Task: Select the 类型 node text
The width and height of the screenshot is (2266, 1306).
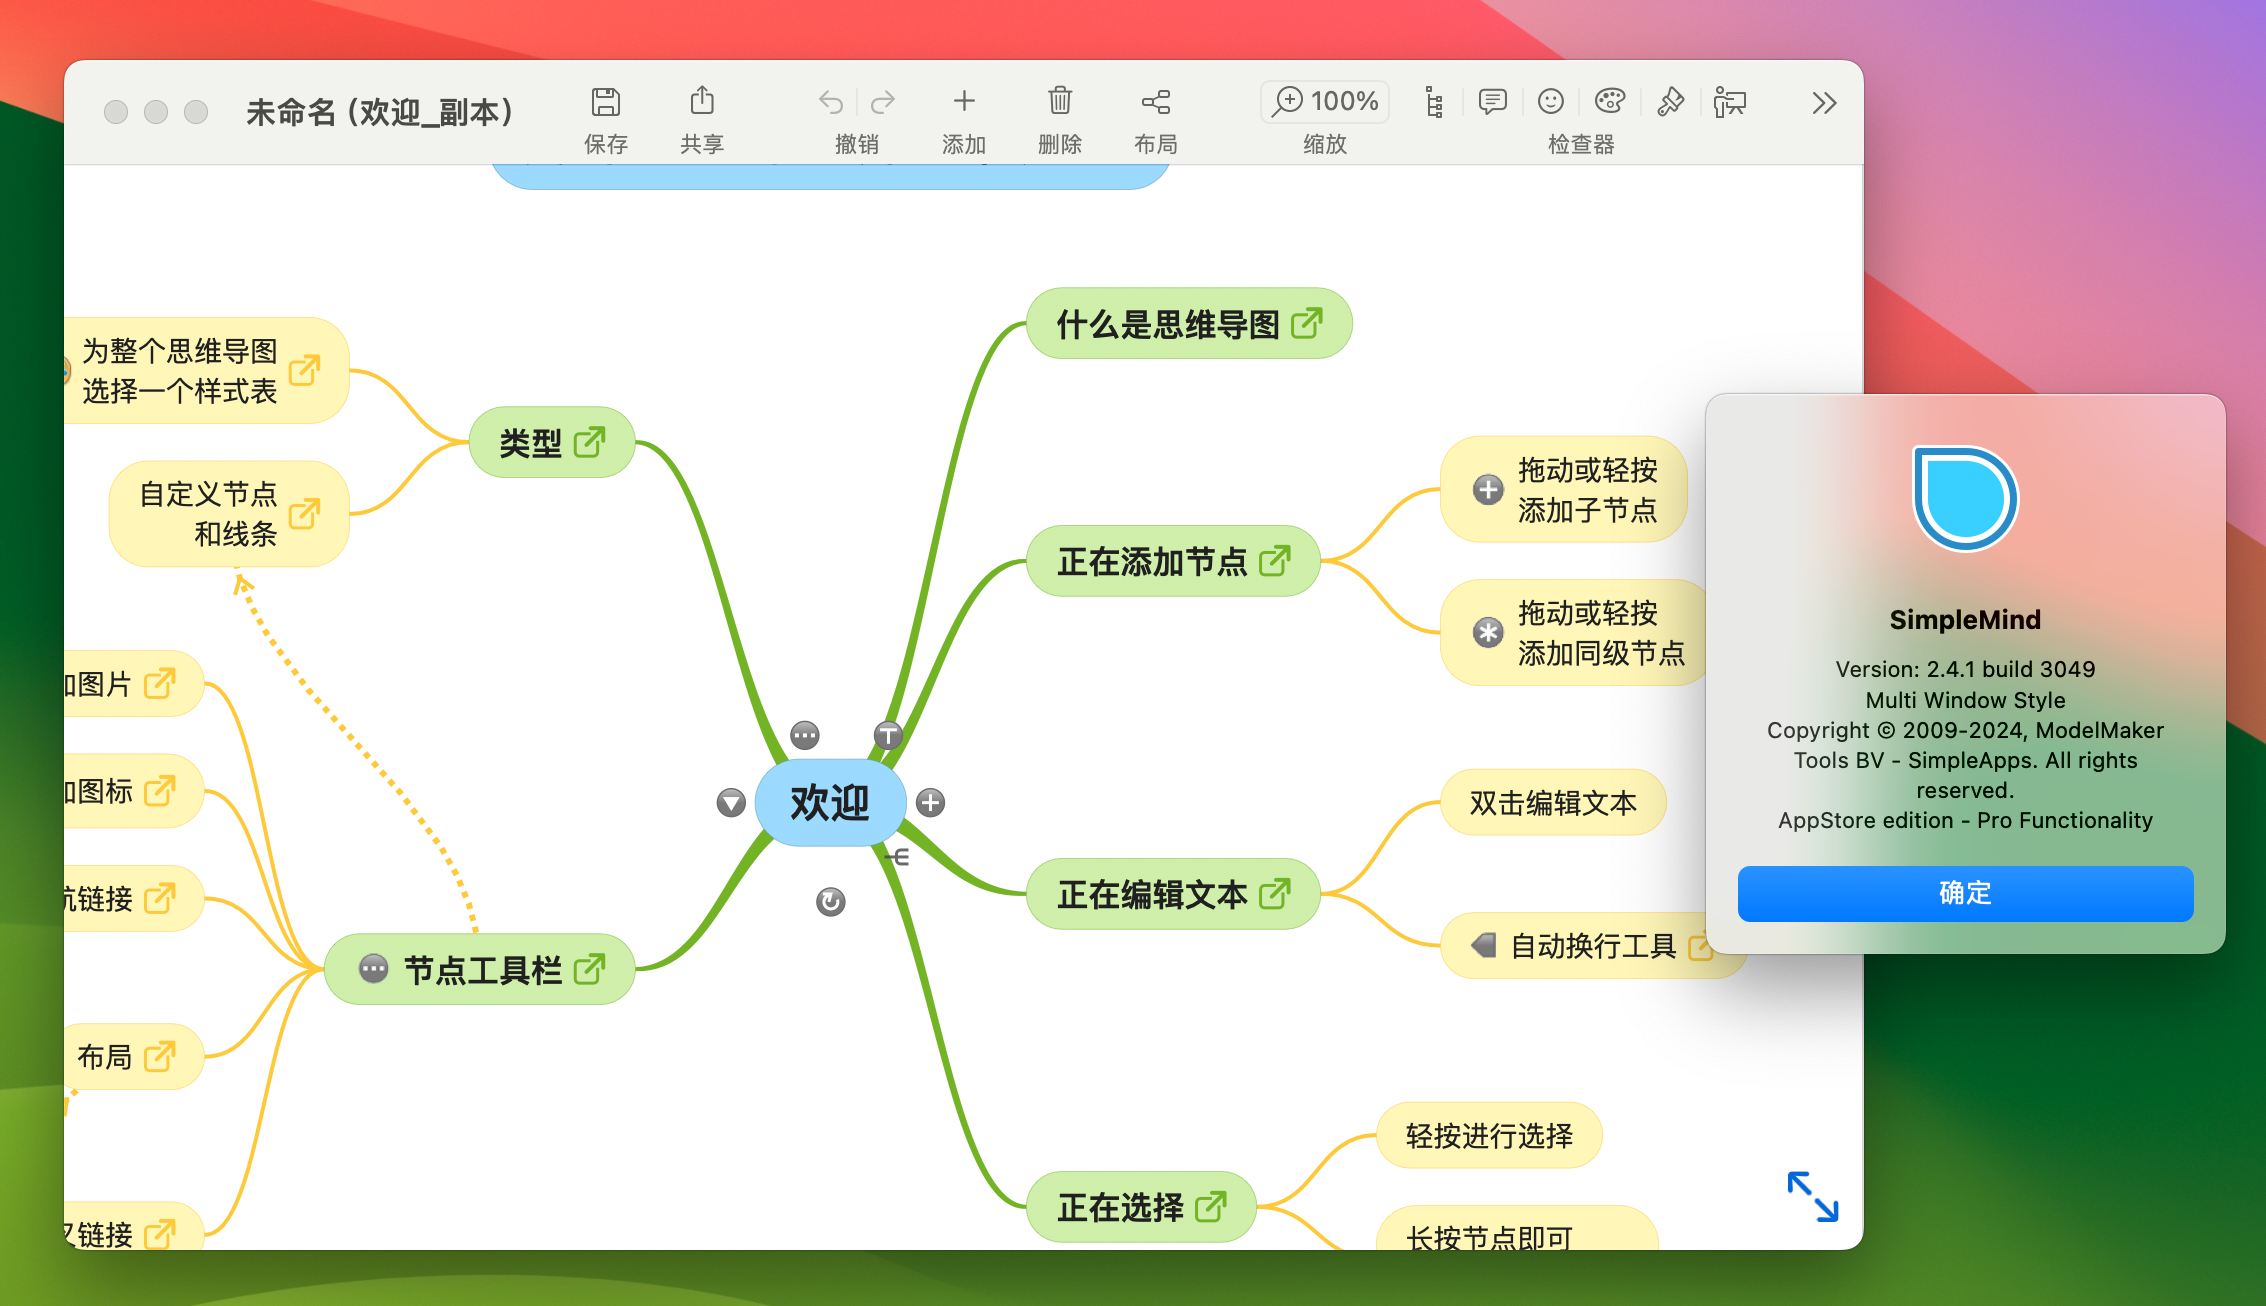Action: (x=530, y=443)
